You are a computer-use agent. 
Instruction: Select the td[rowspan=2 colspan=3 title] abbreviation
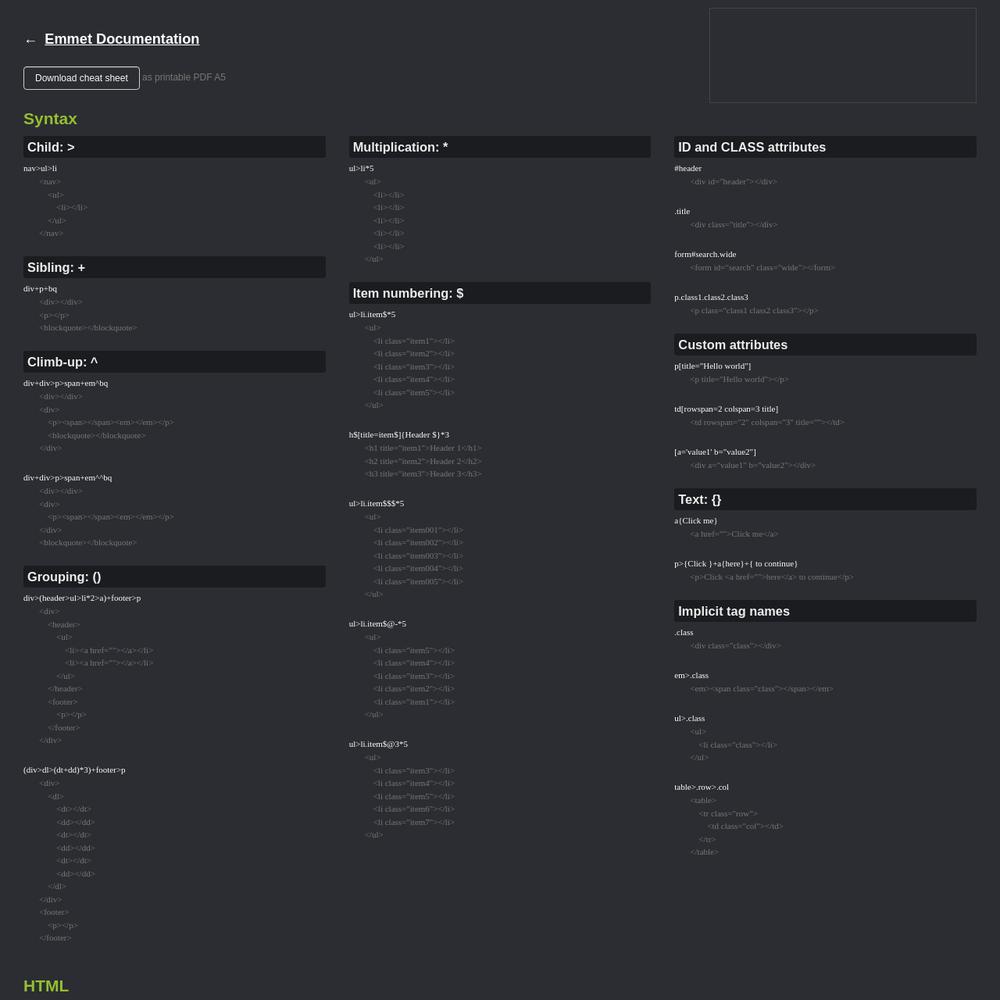(x=726, y=409)
